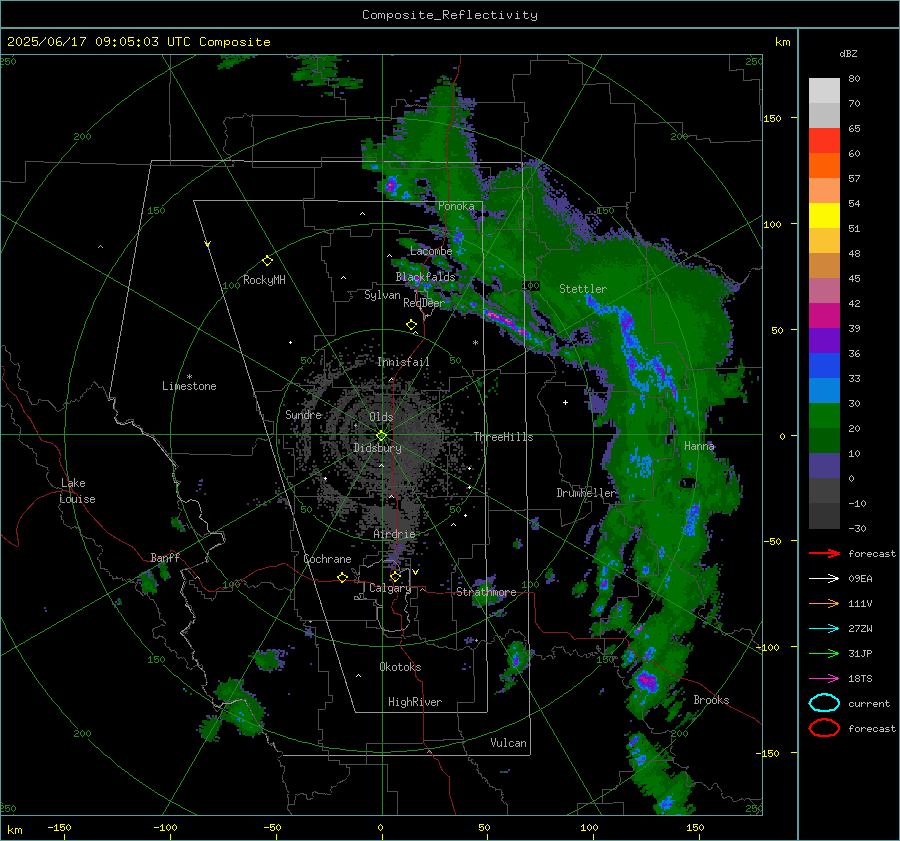This screenshot has width=900, height=841.
Task: Click the intense storm cell northwest of Brooks
Action: [647, 681]
